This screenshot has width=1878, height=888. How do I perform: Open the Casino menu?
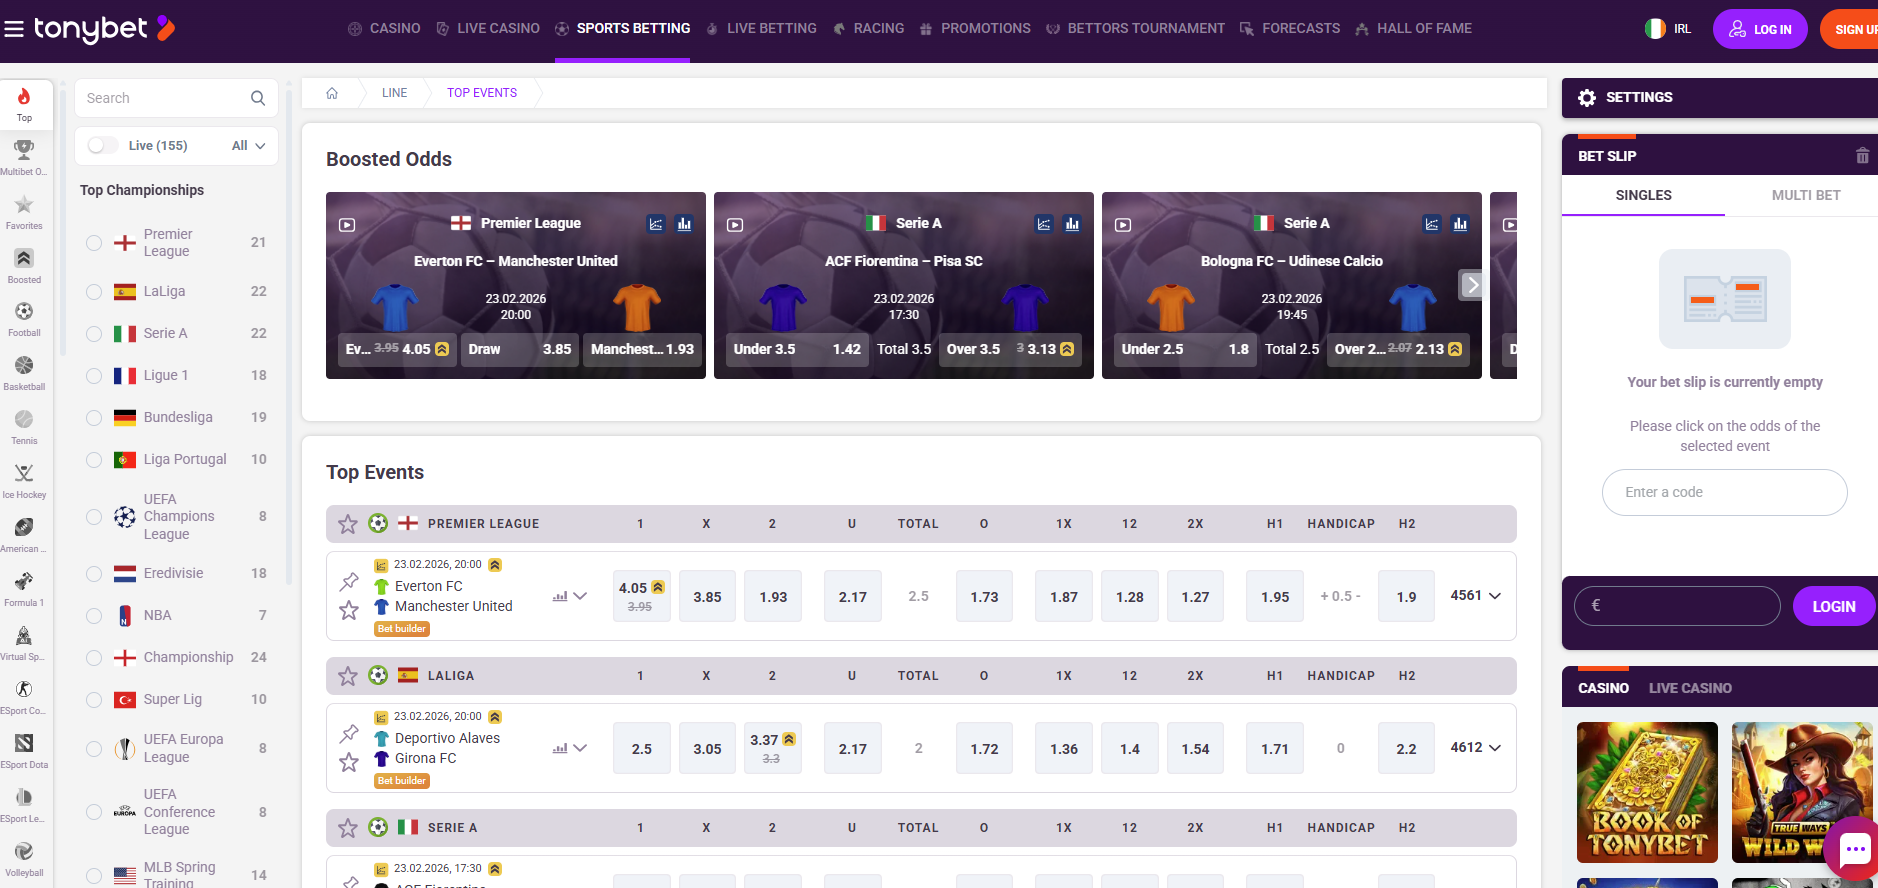pyautogui.click(x=384, y=29)
